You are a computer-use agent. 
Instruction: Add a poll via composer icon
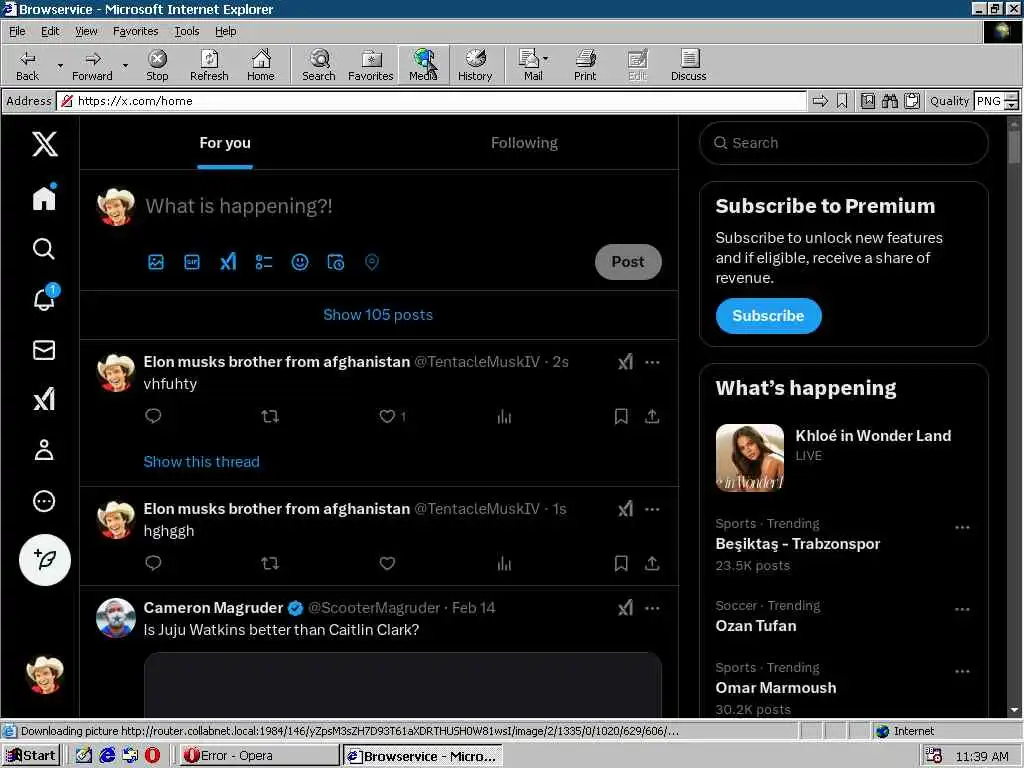[264, 263]
